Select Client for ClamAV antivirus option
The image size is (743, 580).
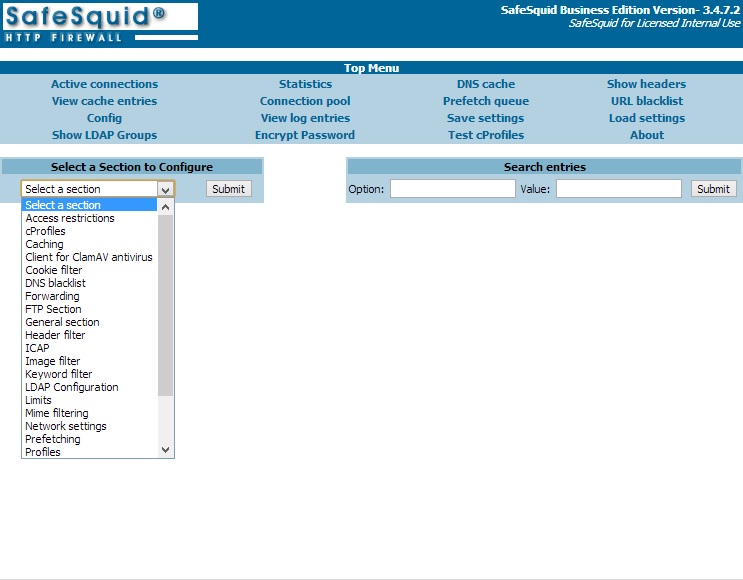coord(89,257)
